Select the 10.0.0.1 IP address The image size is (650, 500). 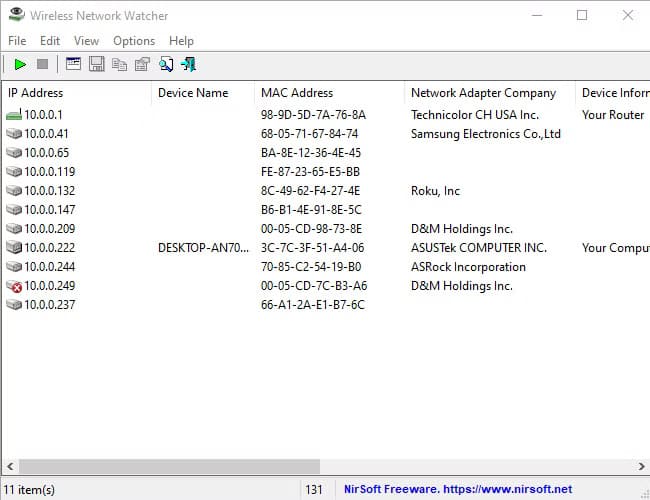pyautogui.click(x=43, y=115)
